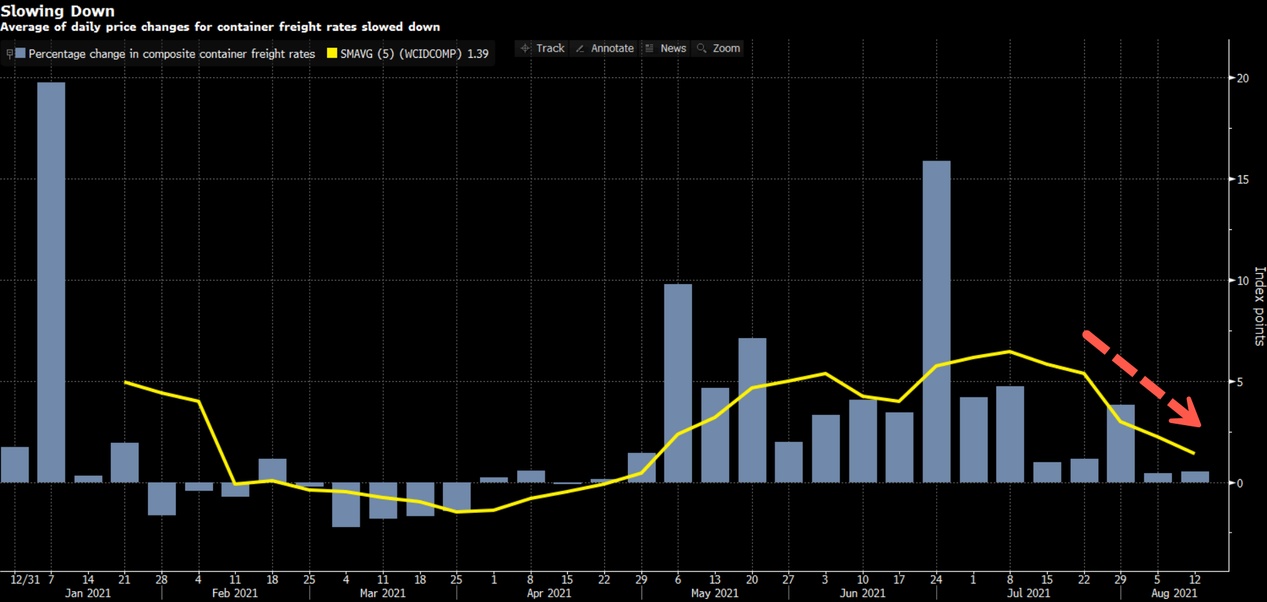The height and width of the screenshot is (602, 1267).
Task: Toggle the Percentage change in freight rates series label
Action: (x=171, y=54)
